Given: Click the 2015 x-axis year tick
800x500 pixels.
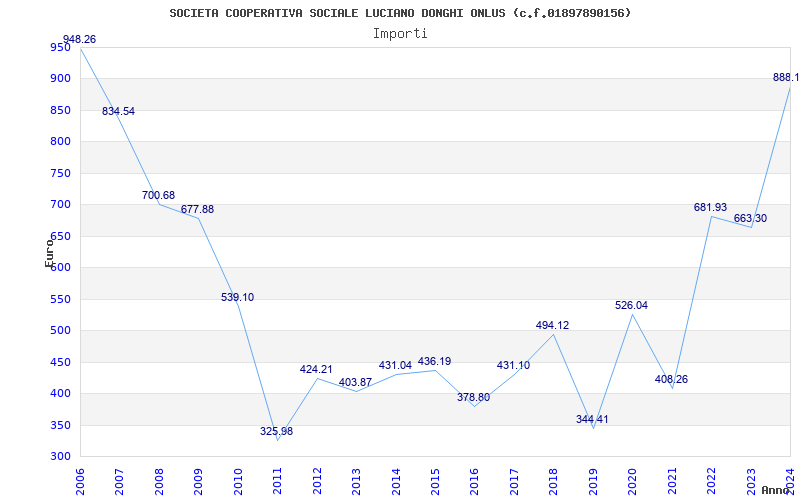Looking at the screenshot, I should [x=435, y=480].
